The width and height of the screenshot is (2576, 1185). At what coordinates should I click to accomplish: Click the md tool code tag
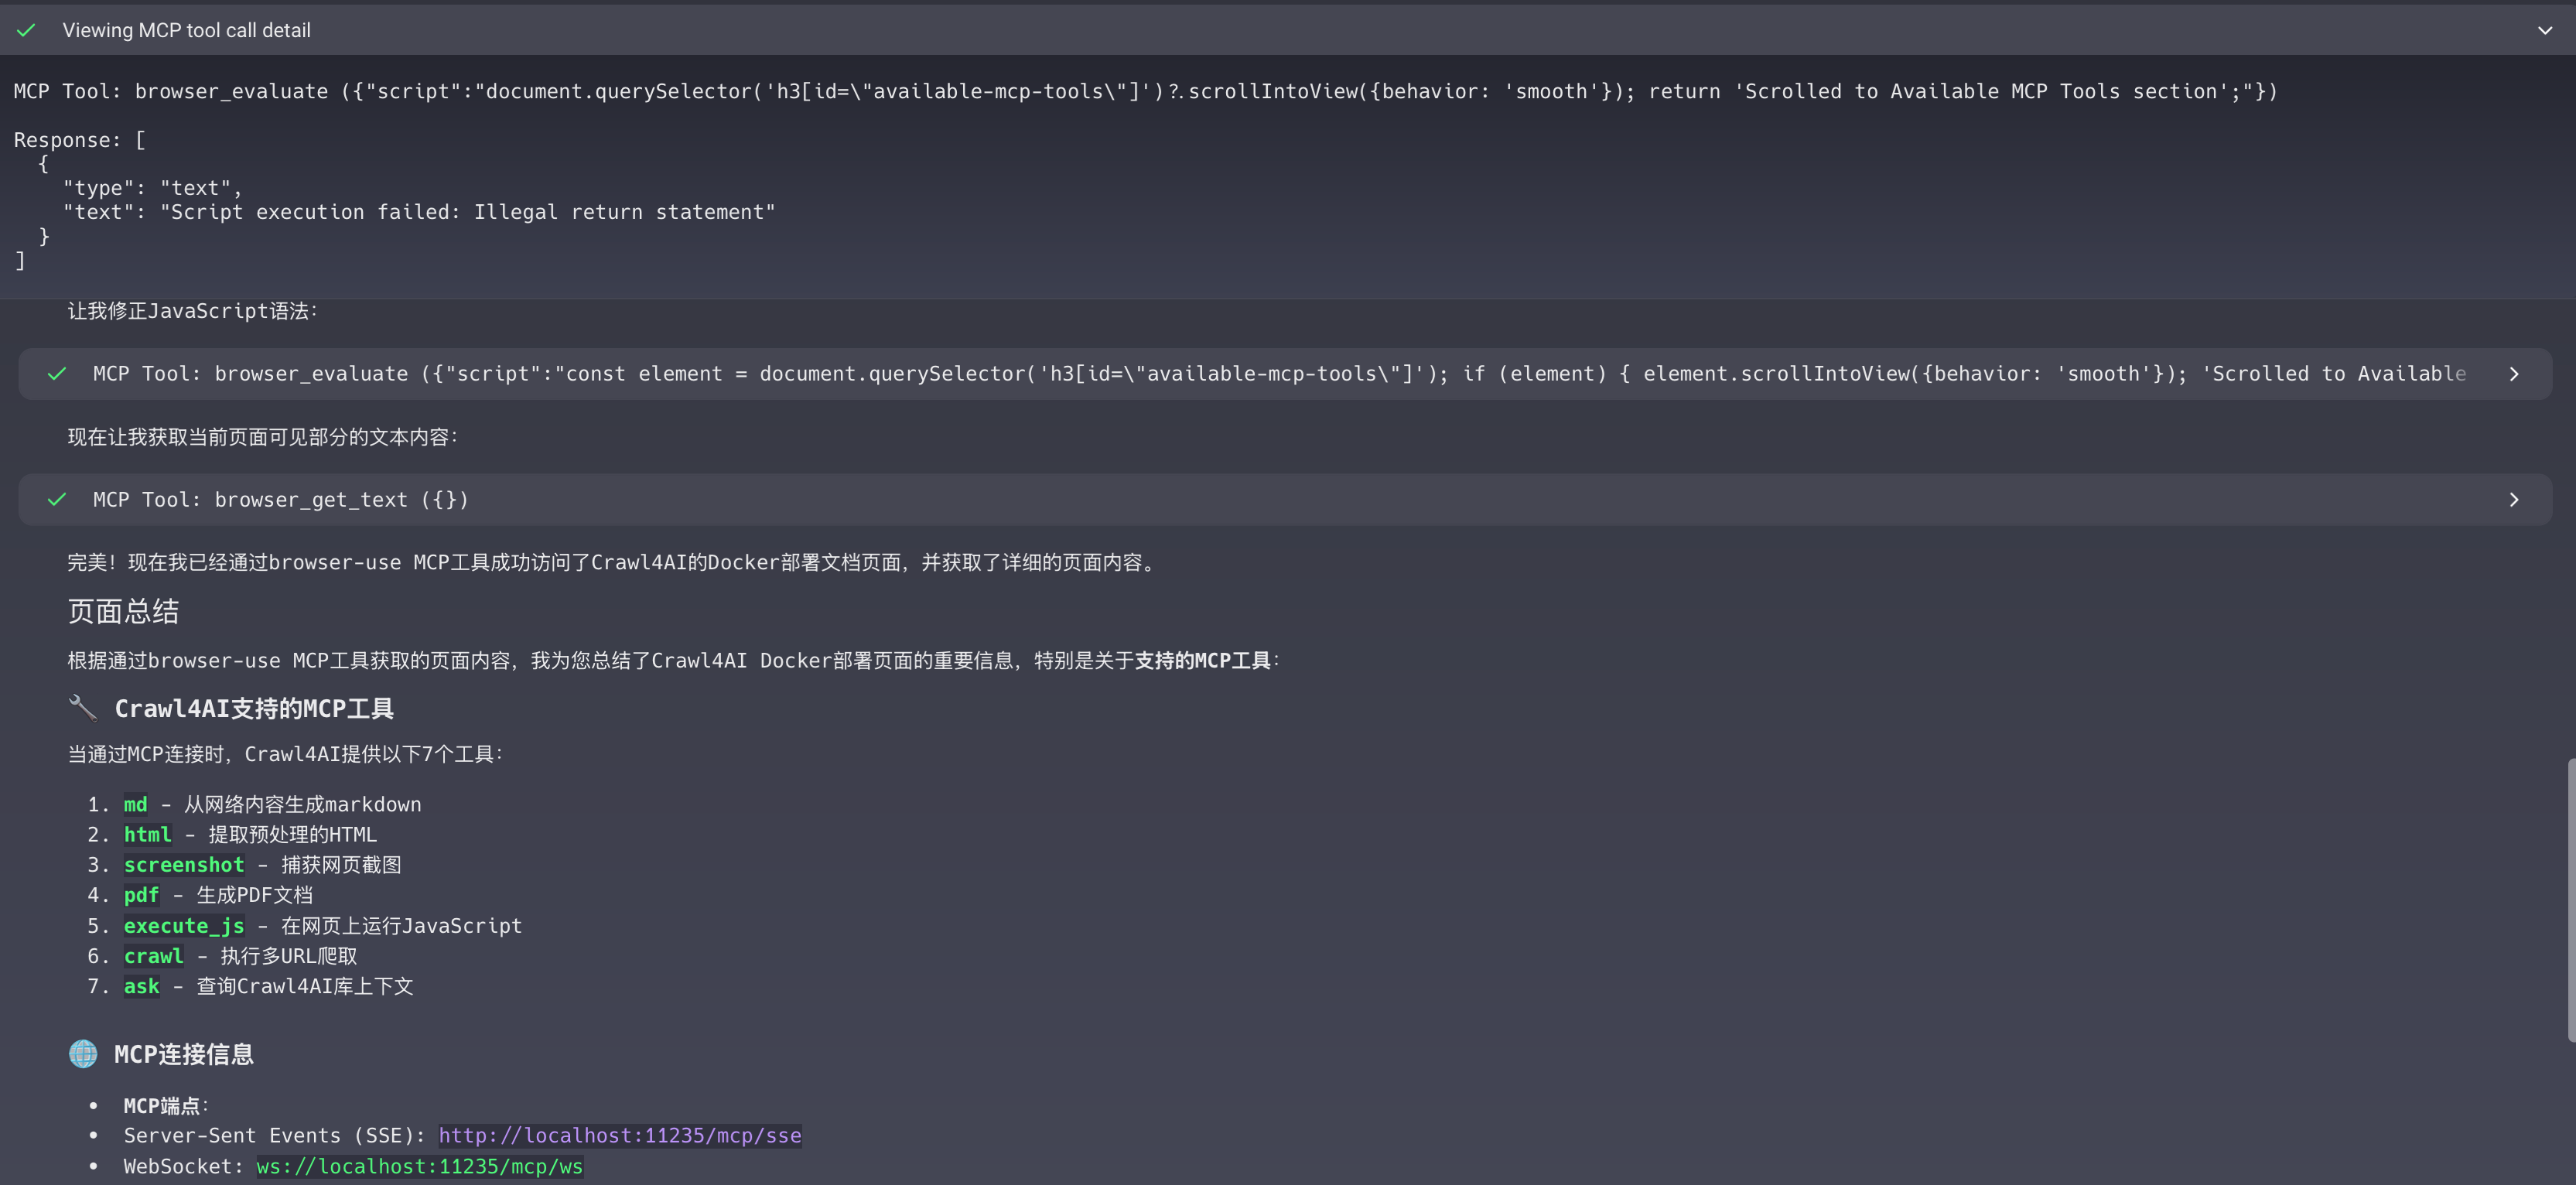coord(136,805)
